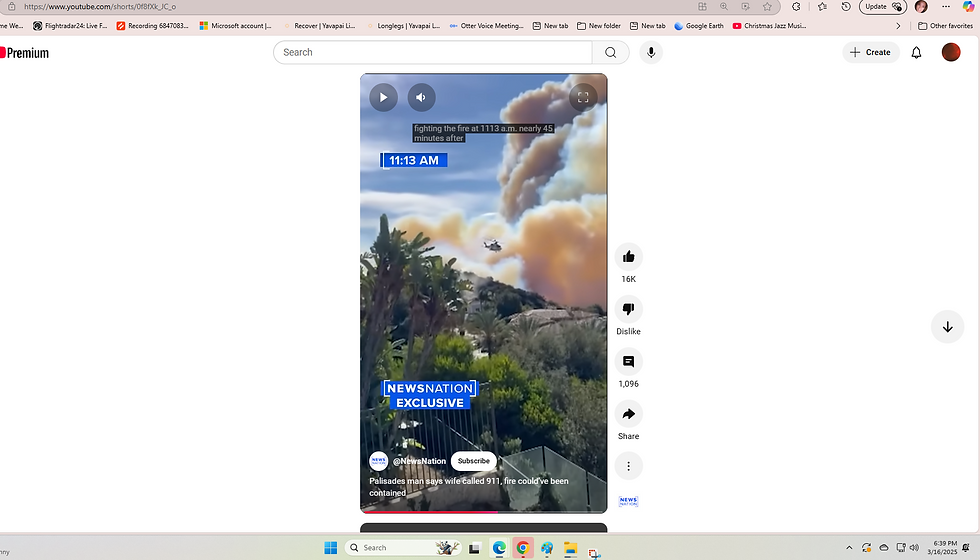Image resolution: width=980 pixels, height=560 pixels.
Task: Open the YouTube account avatar menu
Action: click(951, 52)
